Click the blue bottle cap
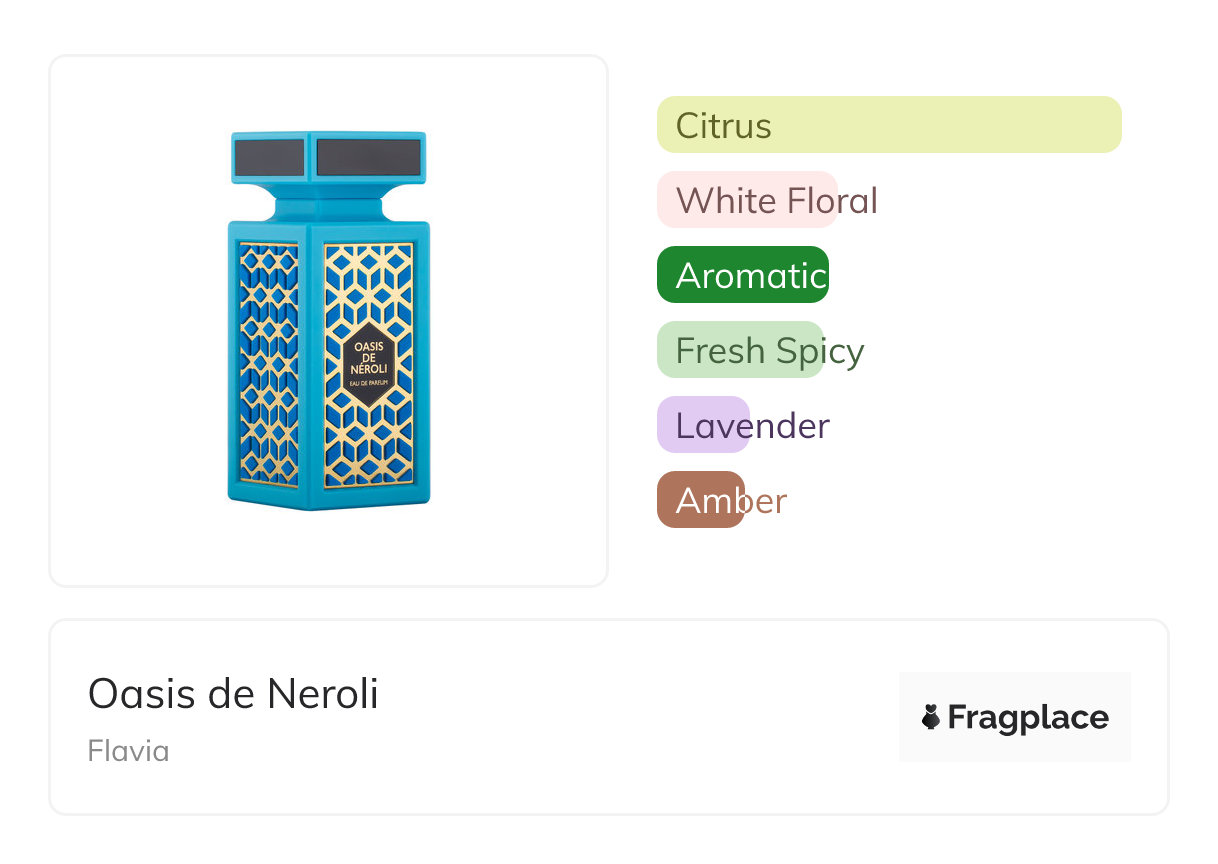This screenshot has height=864, width=1218. (328, 157)
